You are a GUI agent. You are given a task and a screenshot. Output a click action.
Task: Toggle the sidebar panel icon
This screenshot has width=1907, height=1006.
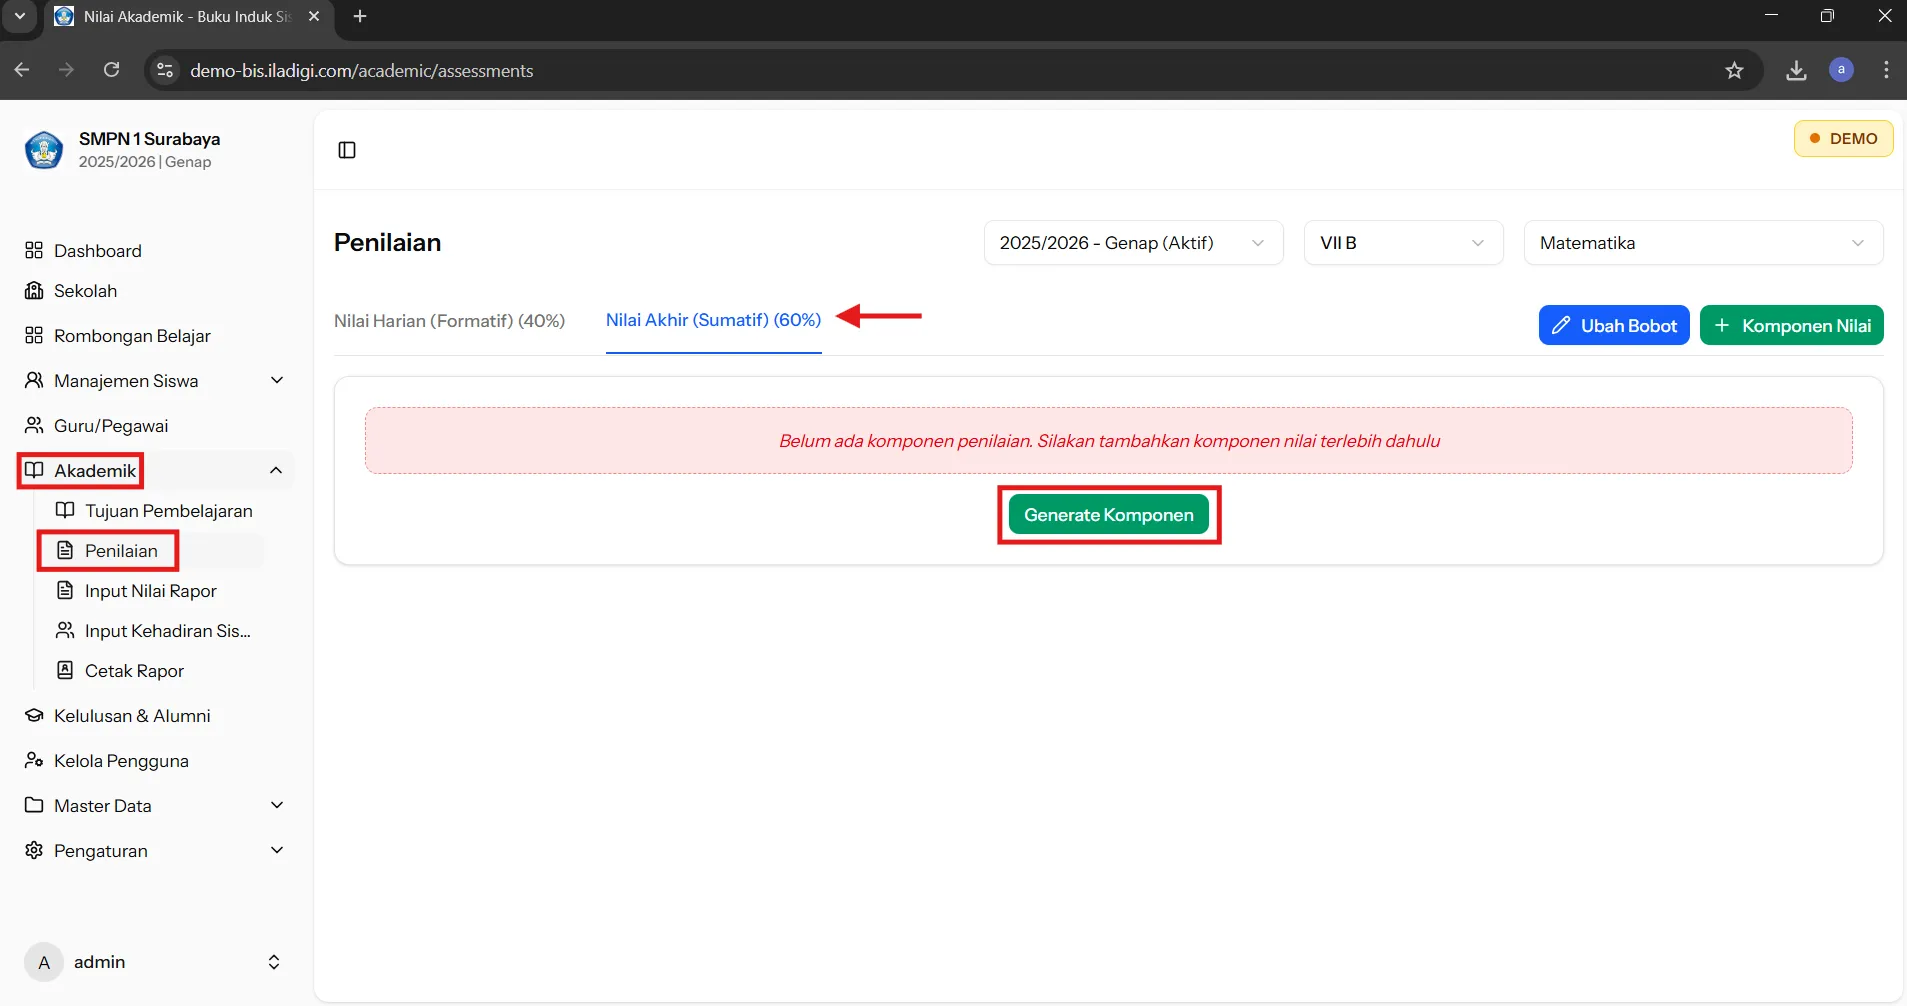click(347, 150)
